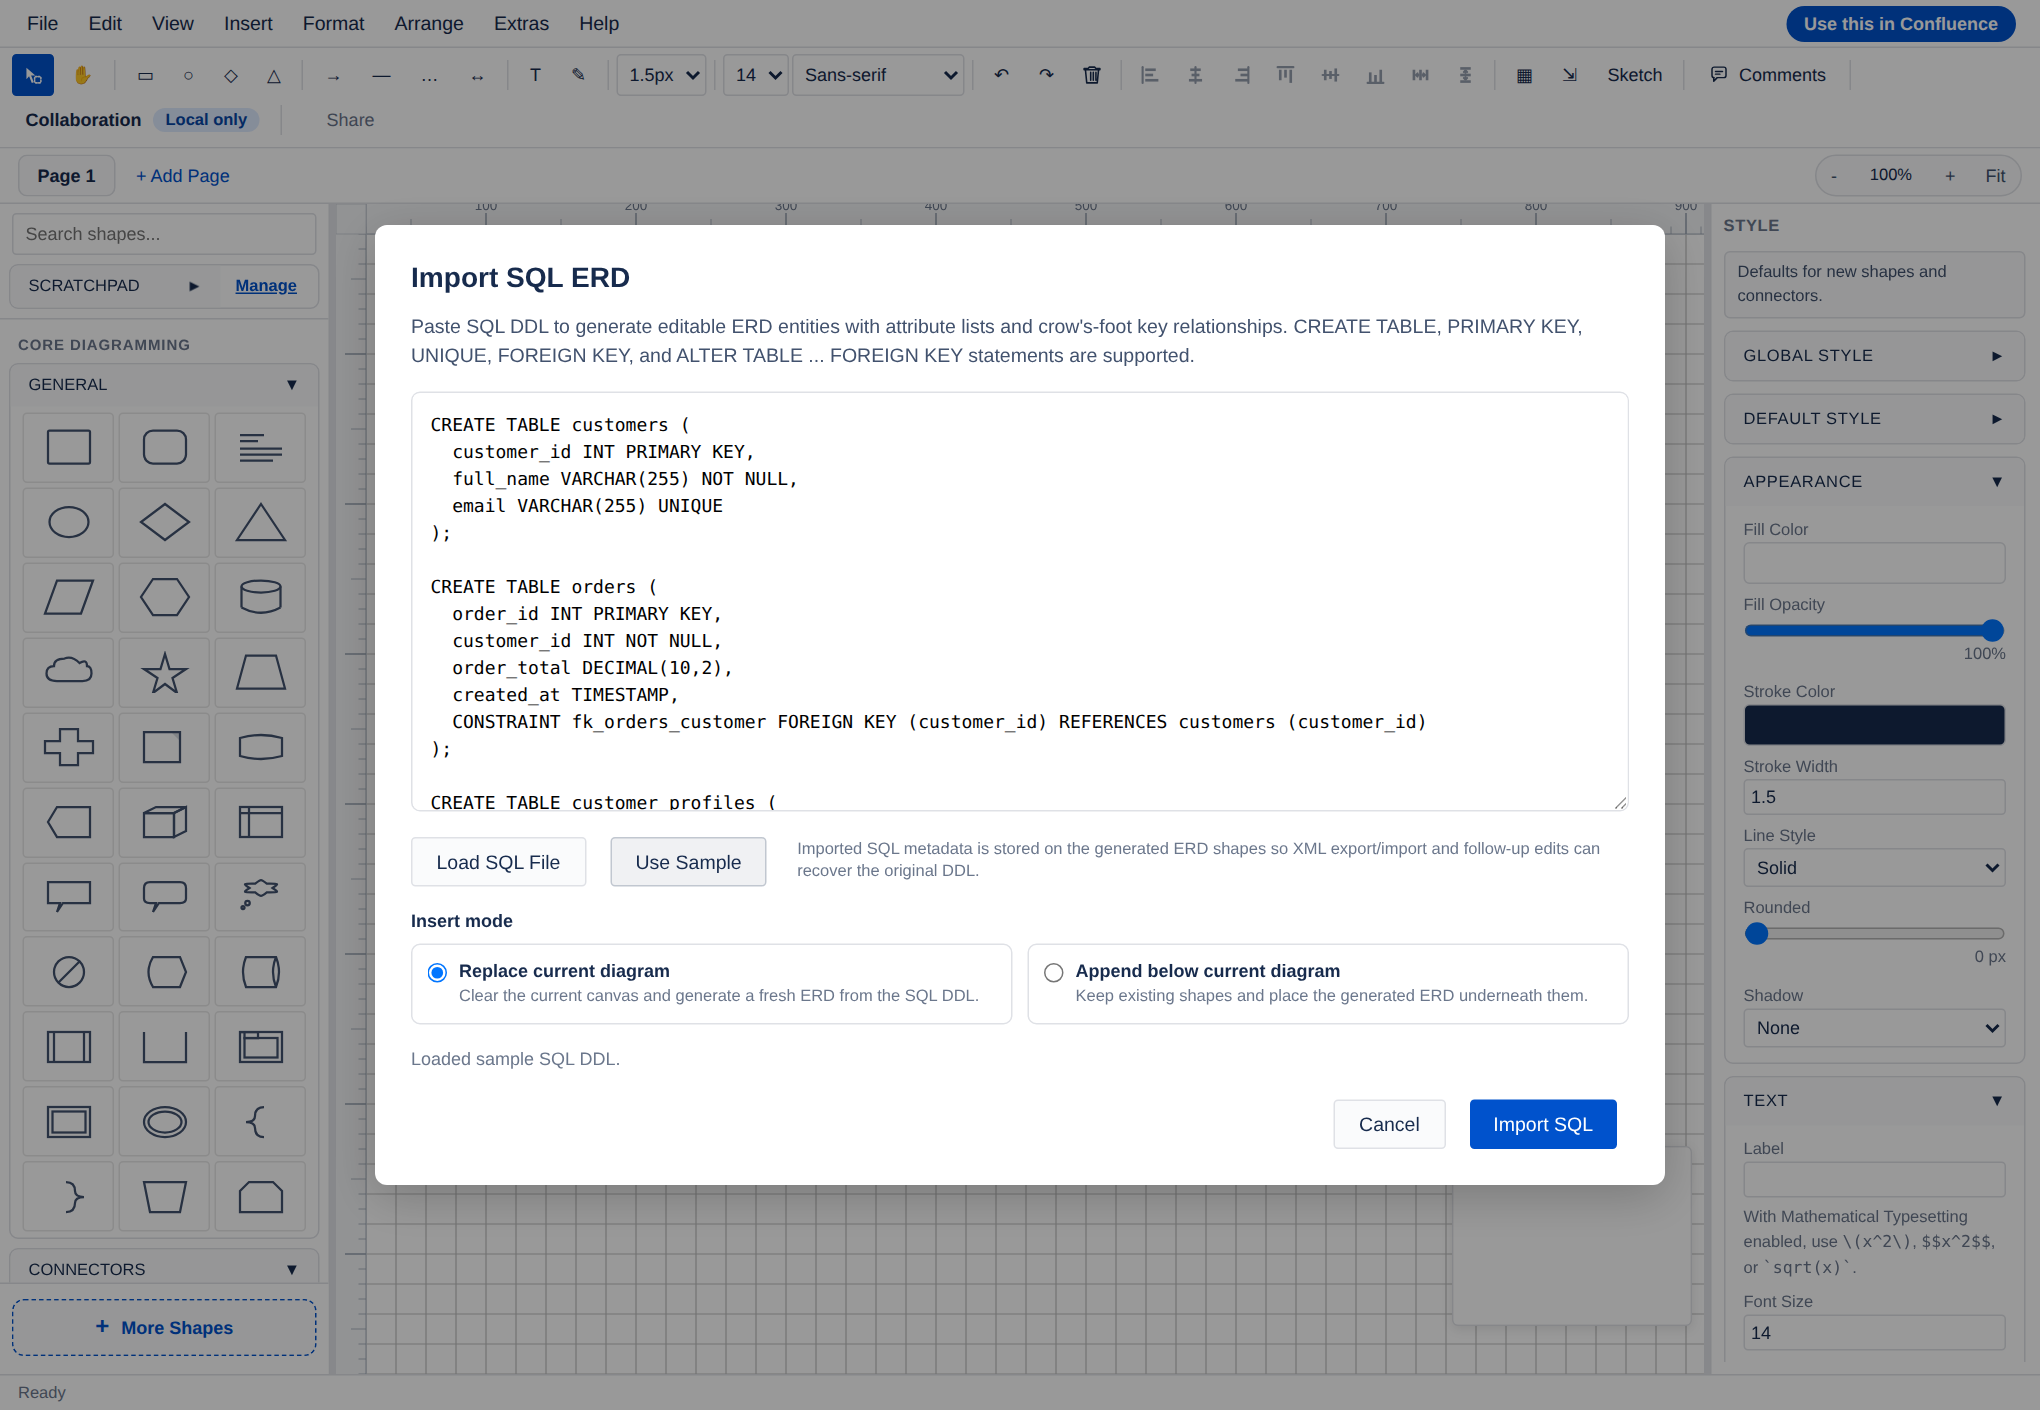Choose the arrow connector tool

pyautogui.click(x=333, y=75)
